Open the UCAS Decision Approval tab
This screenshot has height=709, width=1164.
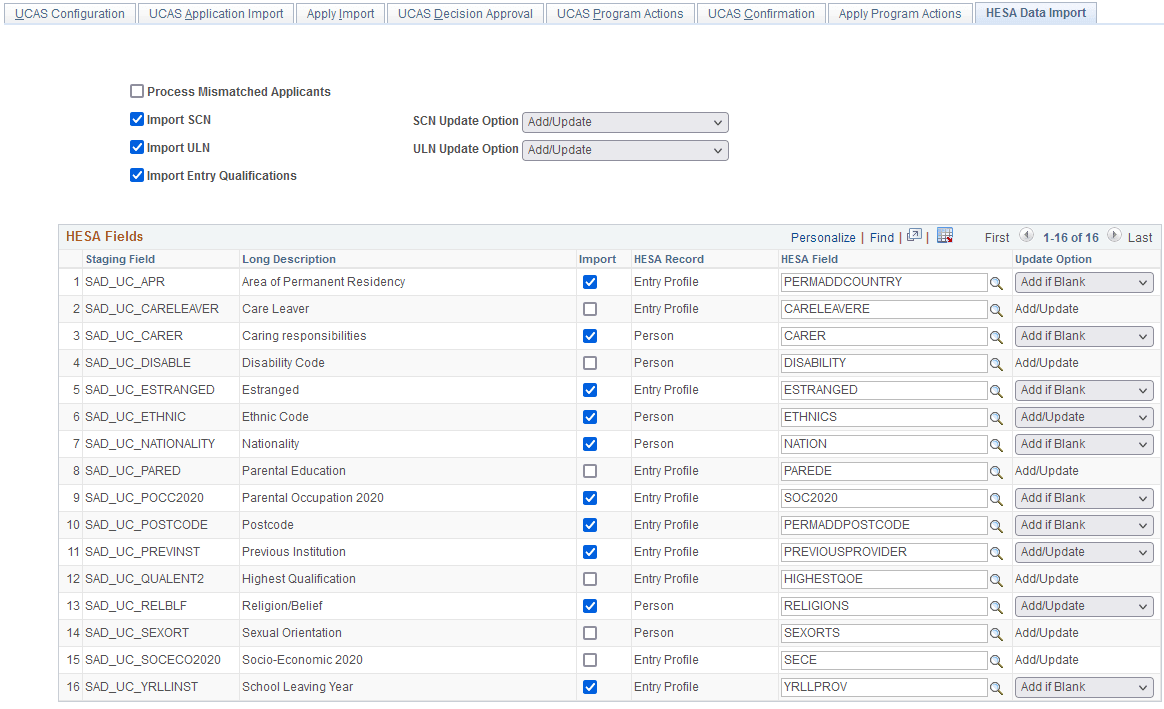(464, 13)
